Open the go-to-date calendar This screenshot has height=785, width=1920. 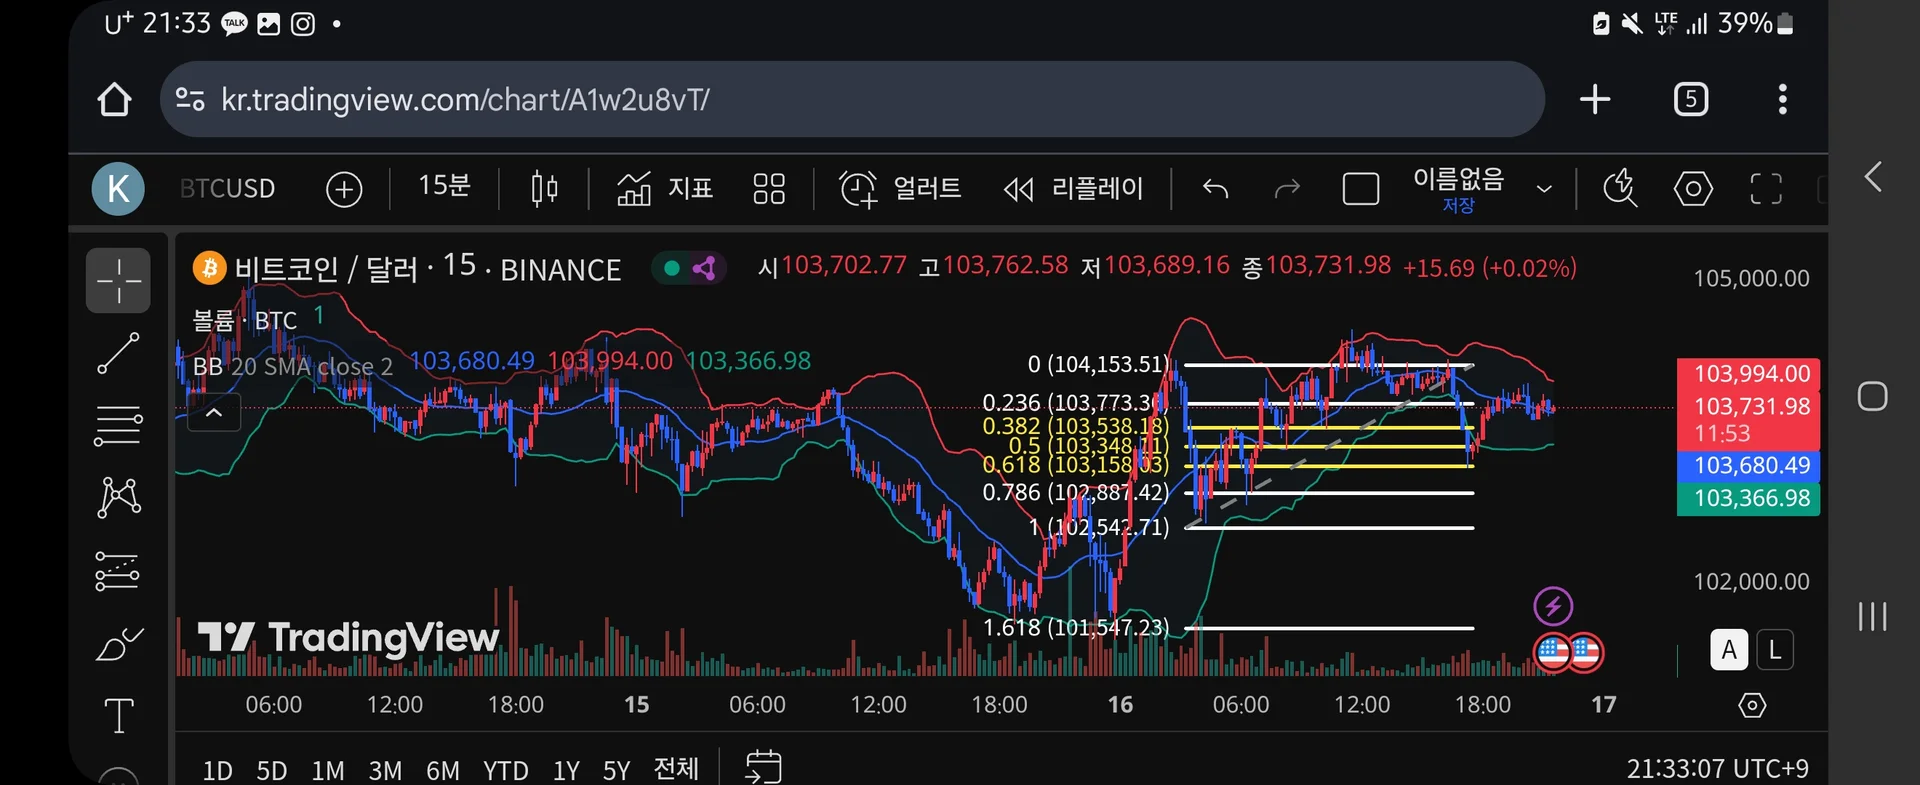click(763, 767)
